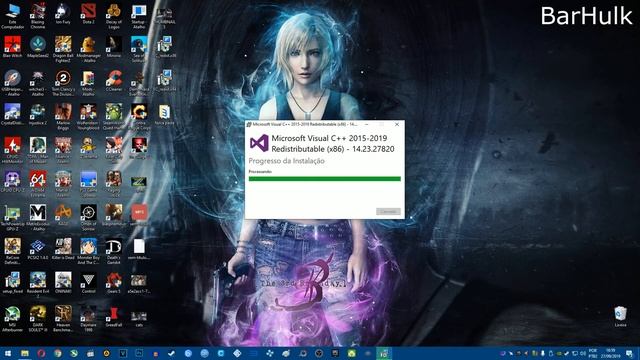The width and height of the screenshot is (640, 360).
Task: Open the Nova pasta zipped folder
Action: [x=164, y=114]
